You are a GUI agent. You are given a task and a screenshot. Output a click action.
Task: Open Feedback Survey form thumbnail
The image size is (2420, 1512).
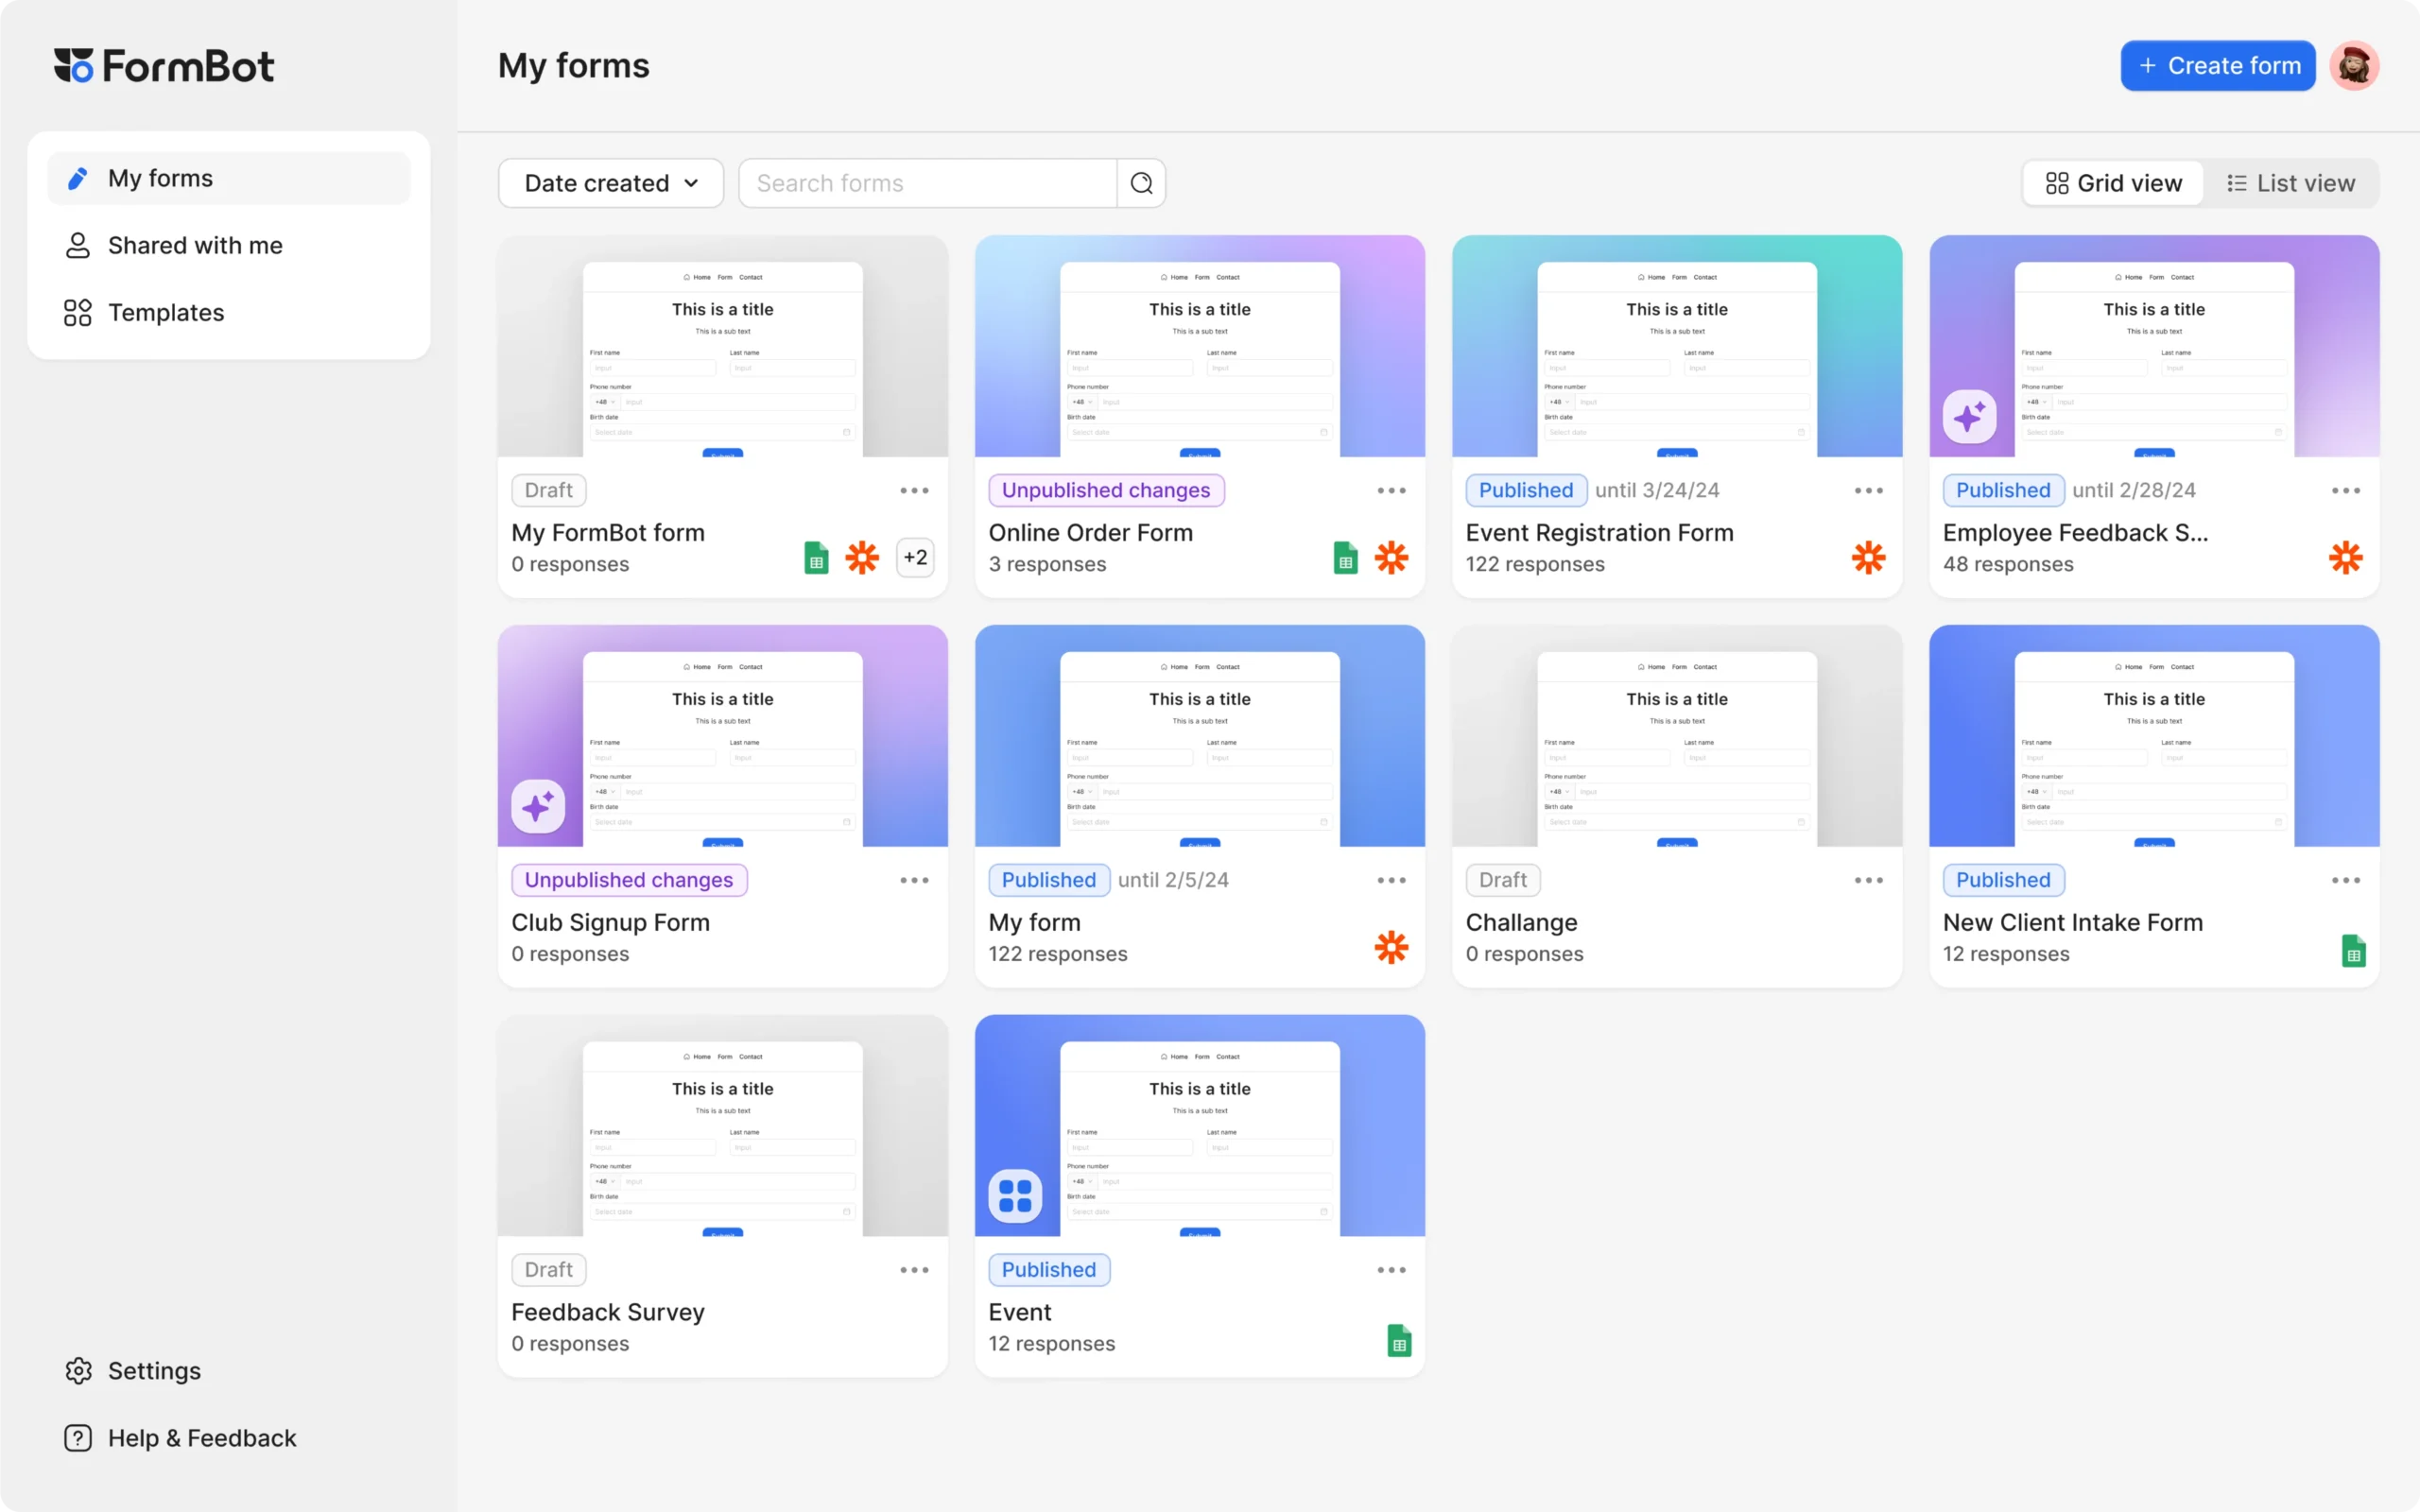coord(722,1126)
